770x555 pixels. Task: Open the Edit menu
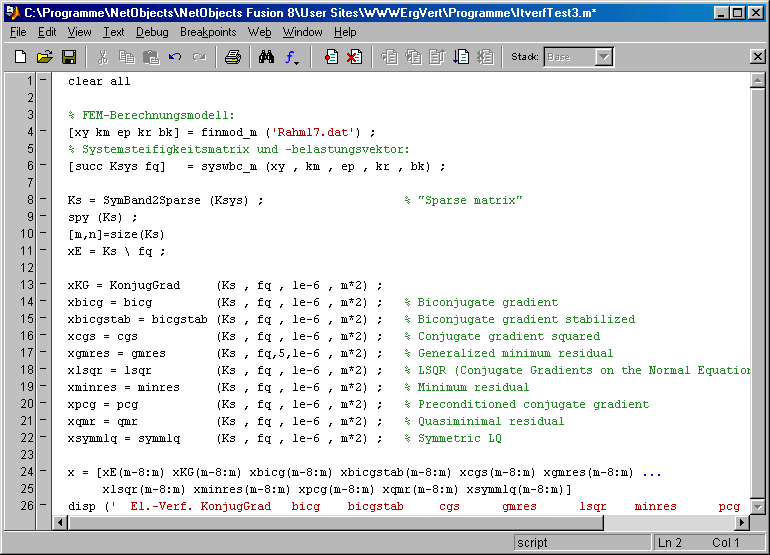coord(47,32)
